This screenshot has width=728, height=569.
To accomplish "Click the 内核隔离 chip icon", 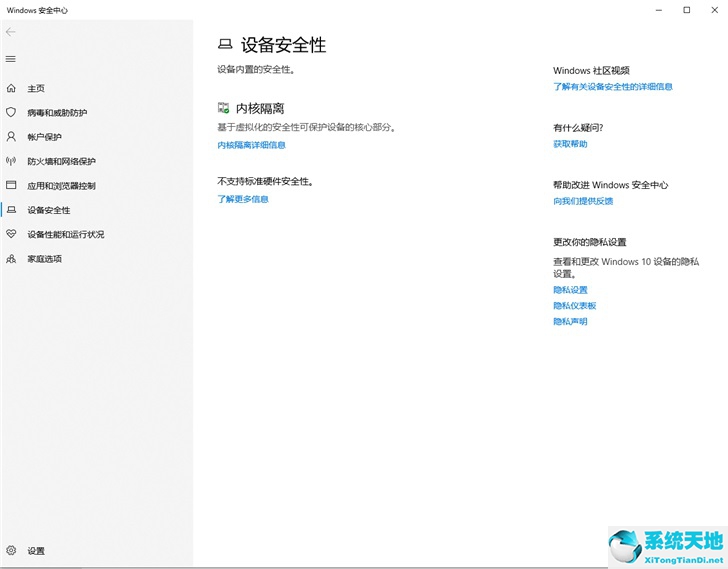I will point(223,108).
